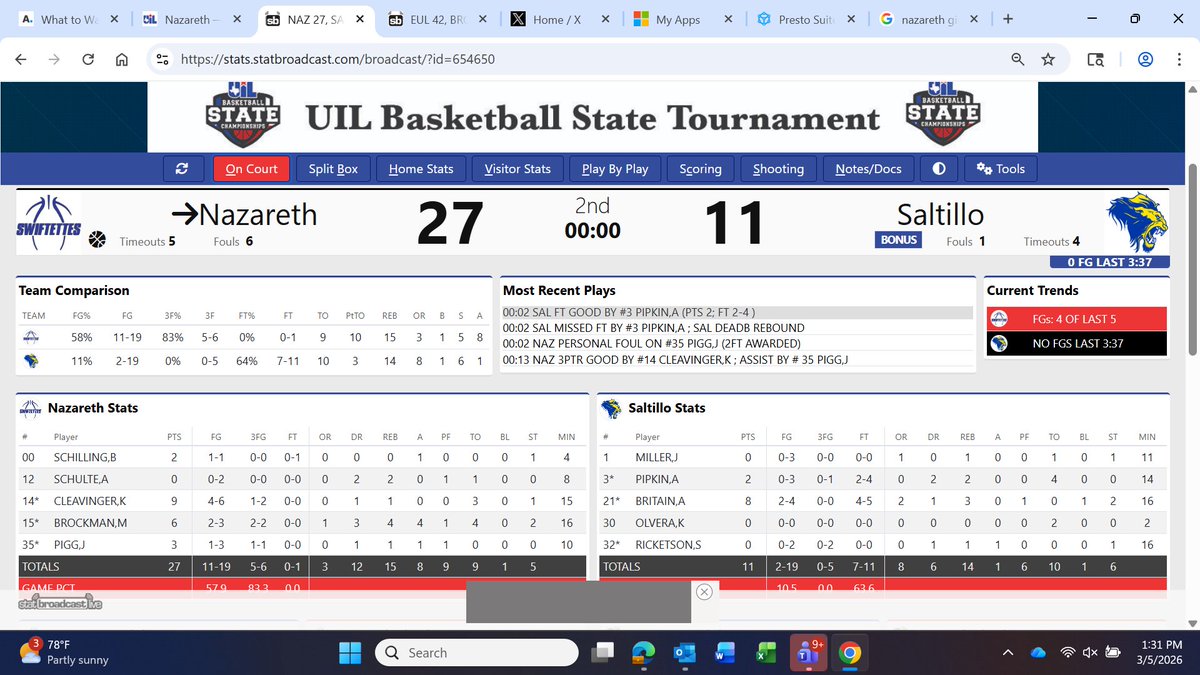Open the browser profile icon
Image resolution: width=1200 pixels, height=675 pixels.
coord(1146,60)
